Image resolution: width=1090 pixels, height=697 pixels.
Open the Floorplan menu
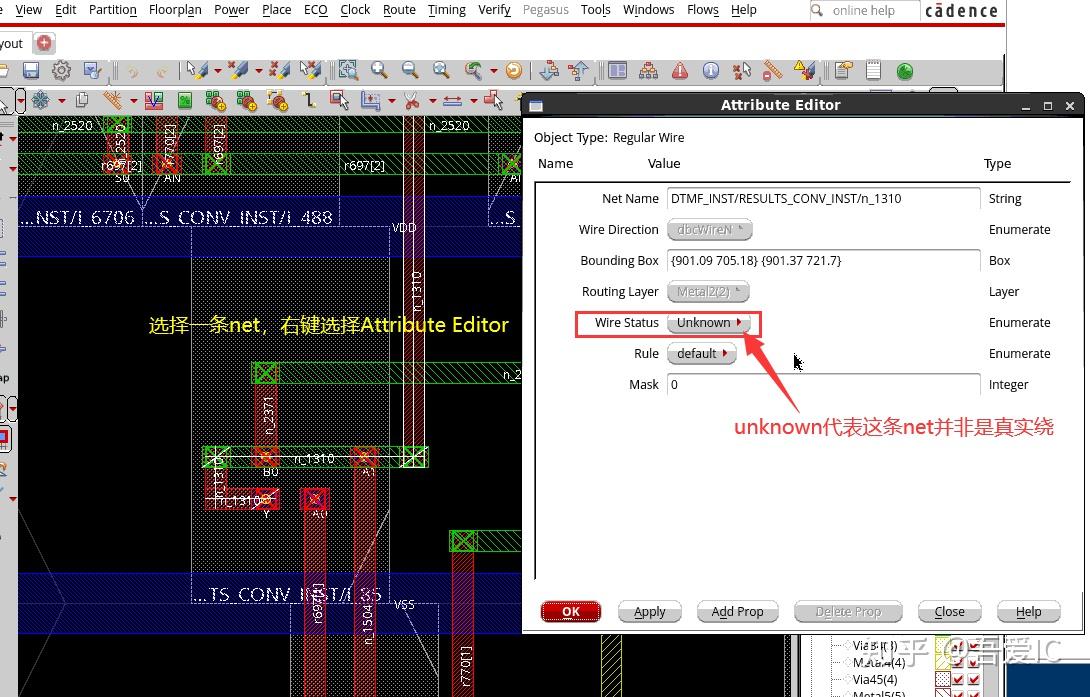tap(175, 10)
